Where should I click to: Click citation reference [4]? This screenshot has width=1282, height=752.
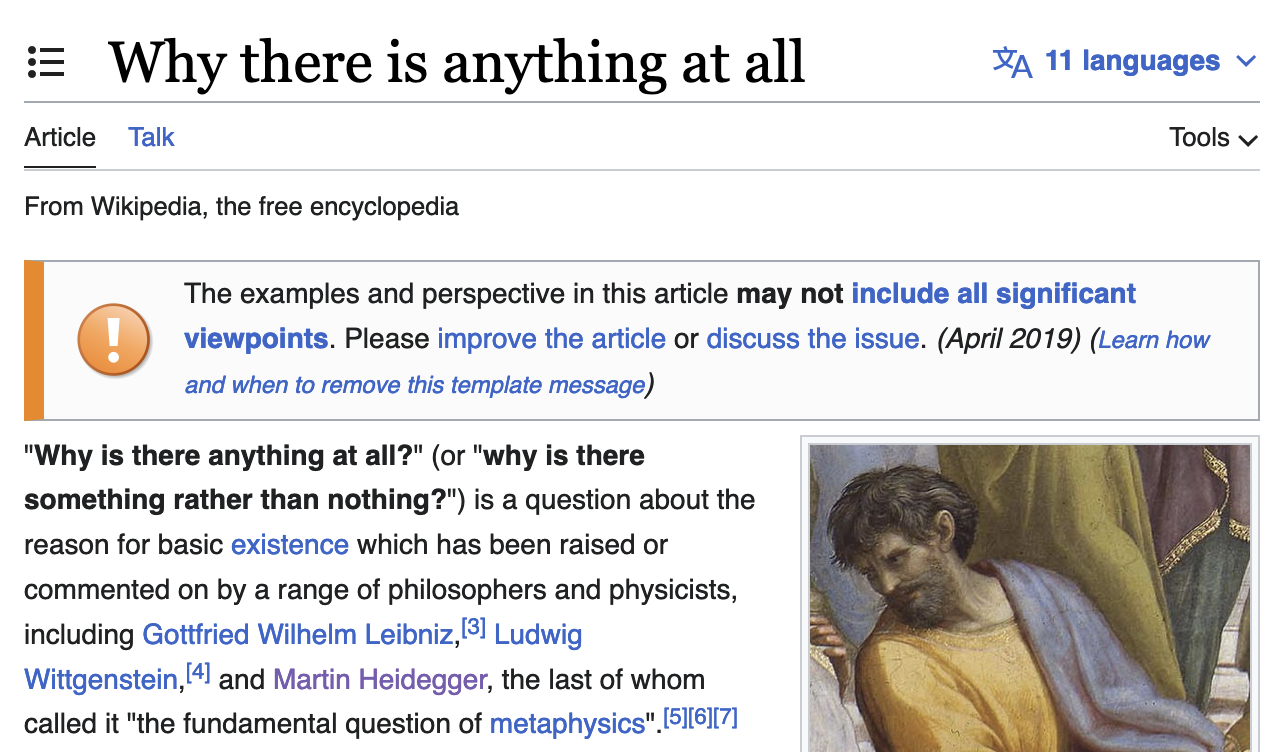point(198,673)
